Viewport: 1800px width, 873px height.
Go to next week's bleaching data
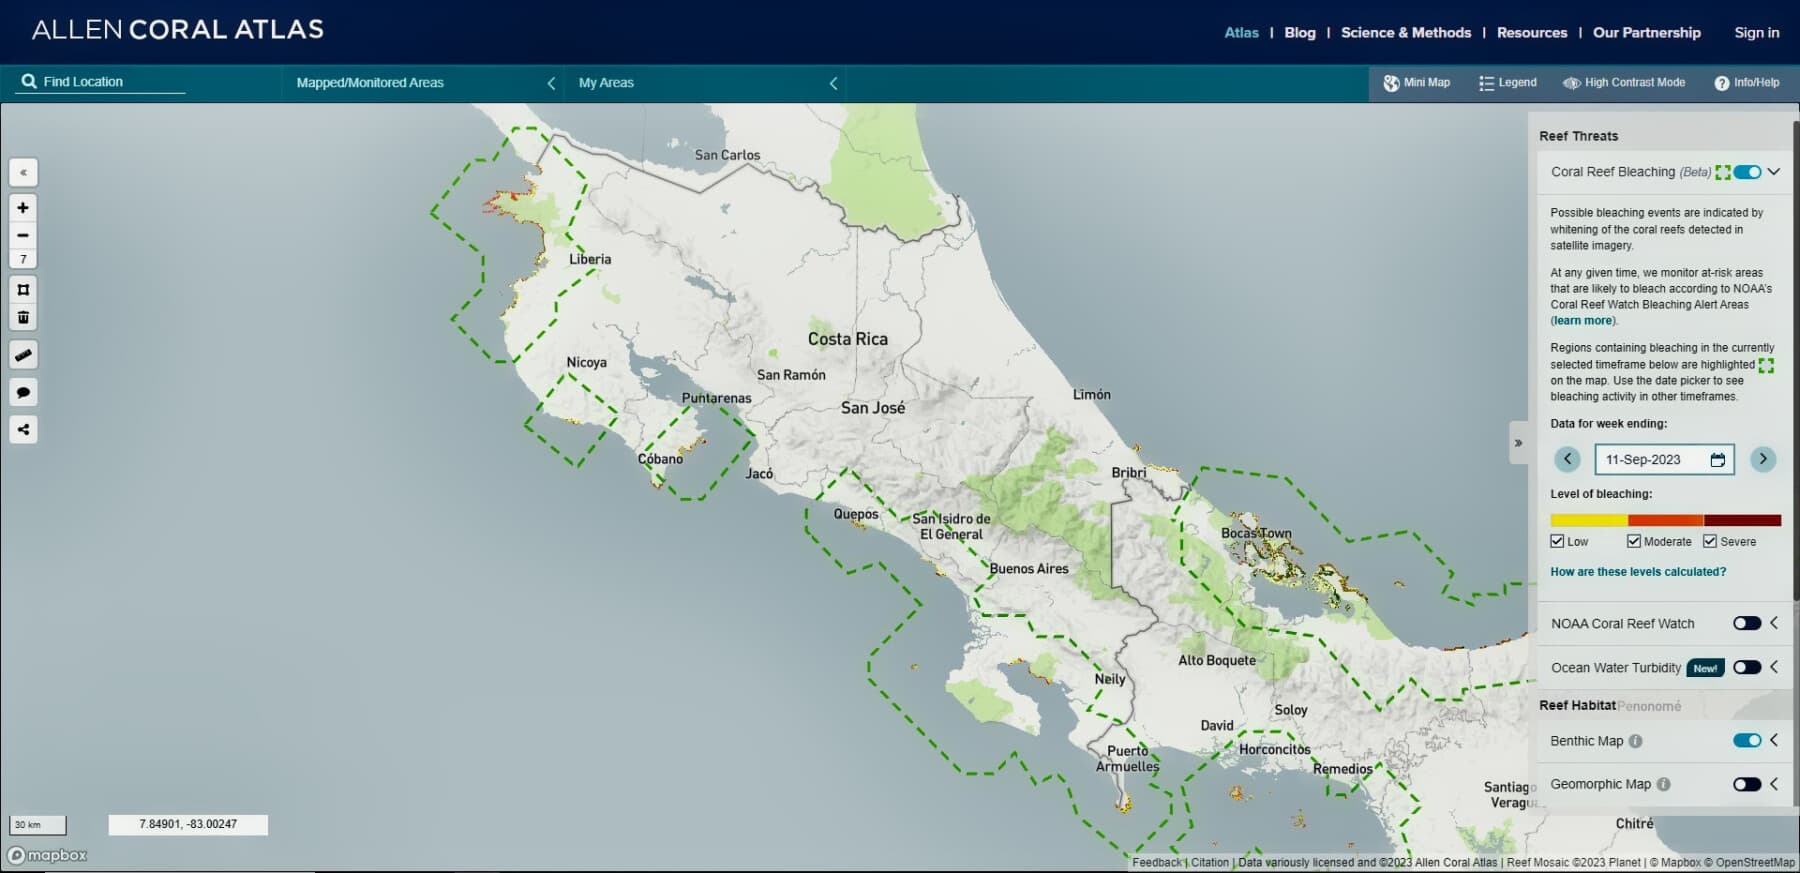tap(1763, 459)
